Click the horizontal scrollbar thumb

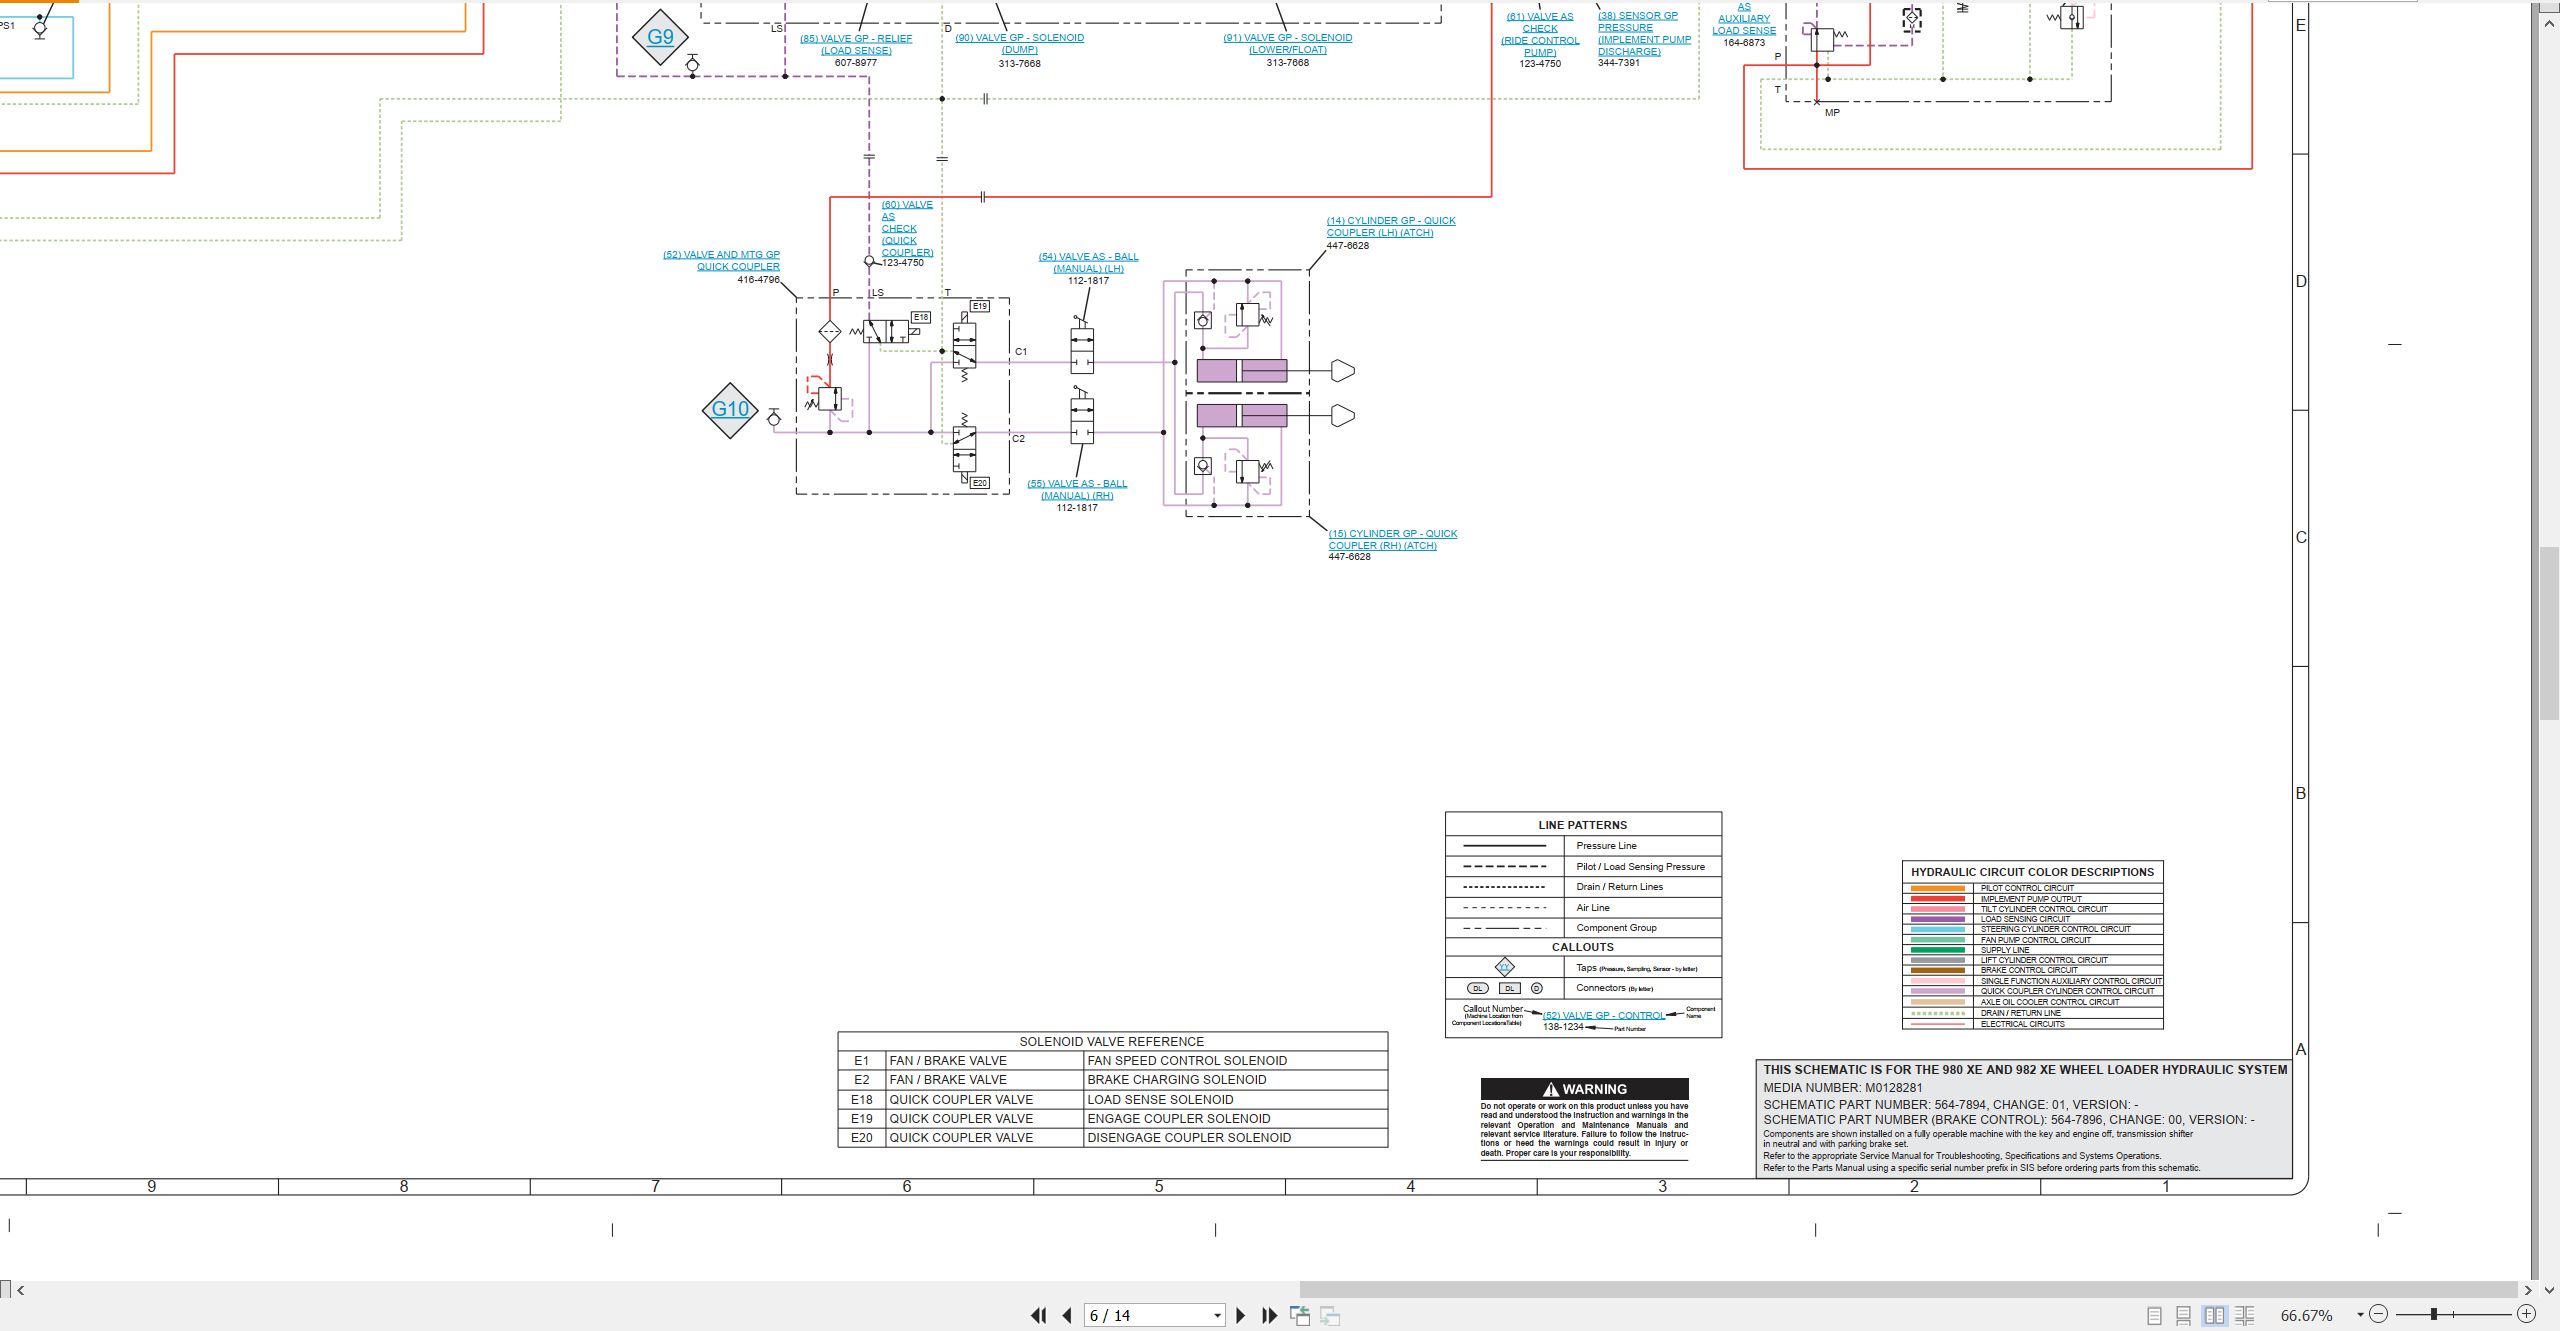click(1907, 1290)
